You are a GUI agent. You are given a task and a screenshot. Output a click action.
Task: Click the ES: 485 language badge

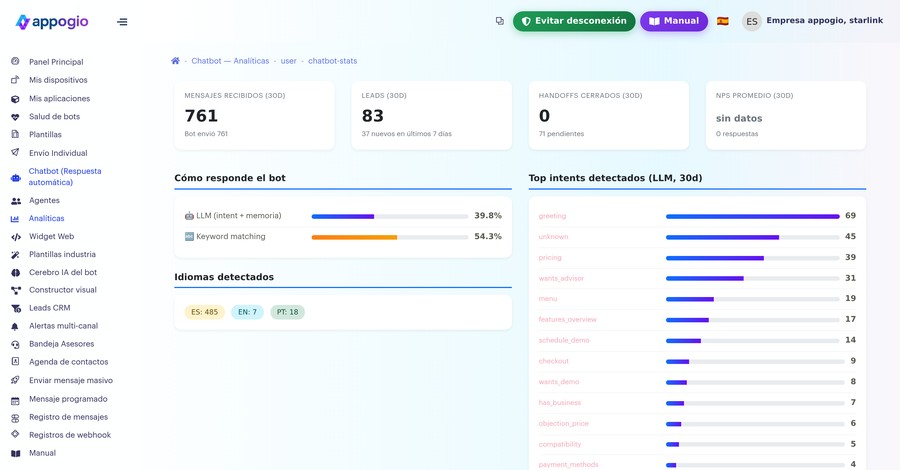205,312
